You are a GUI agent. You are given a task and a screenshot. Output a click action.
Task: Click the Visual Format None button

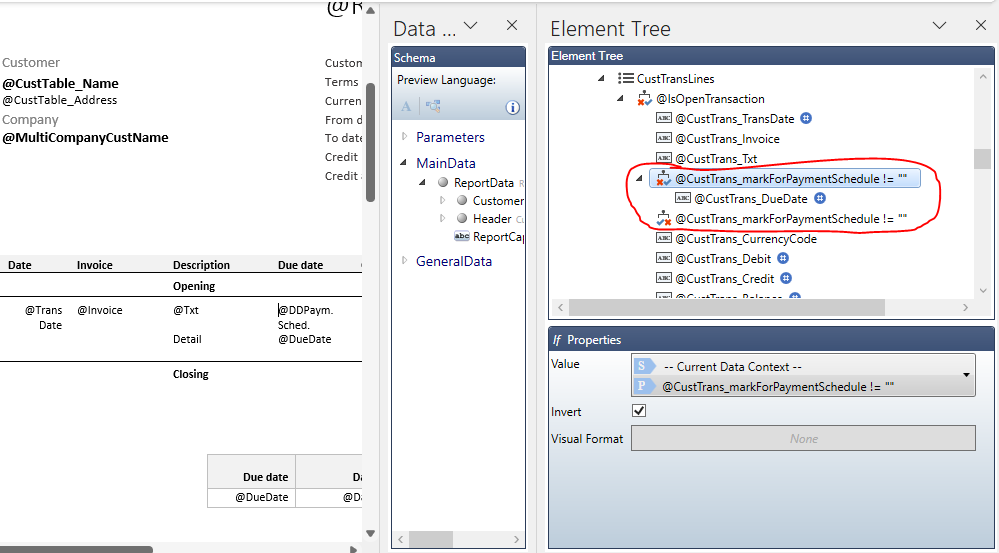(803, 438)
